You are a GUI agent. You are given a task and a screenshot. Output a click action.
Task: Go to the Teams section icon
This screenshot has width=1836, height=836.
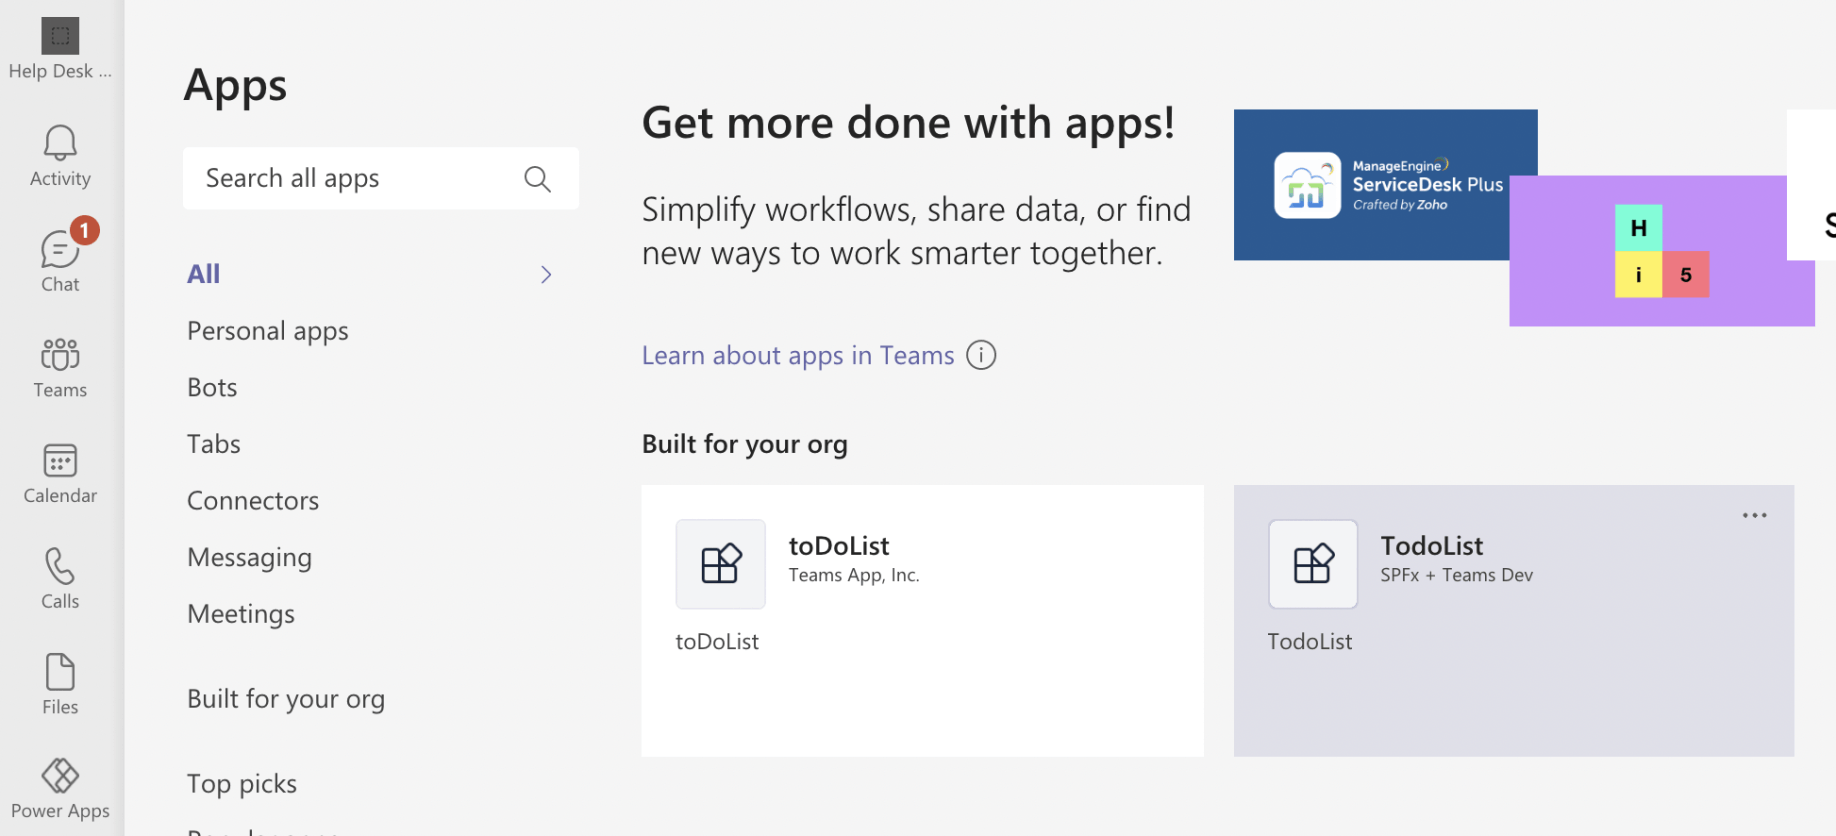60,355
